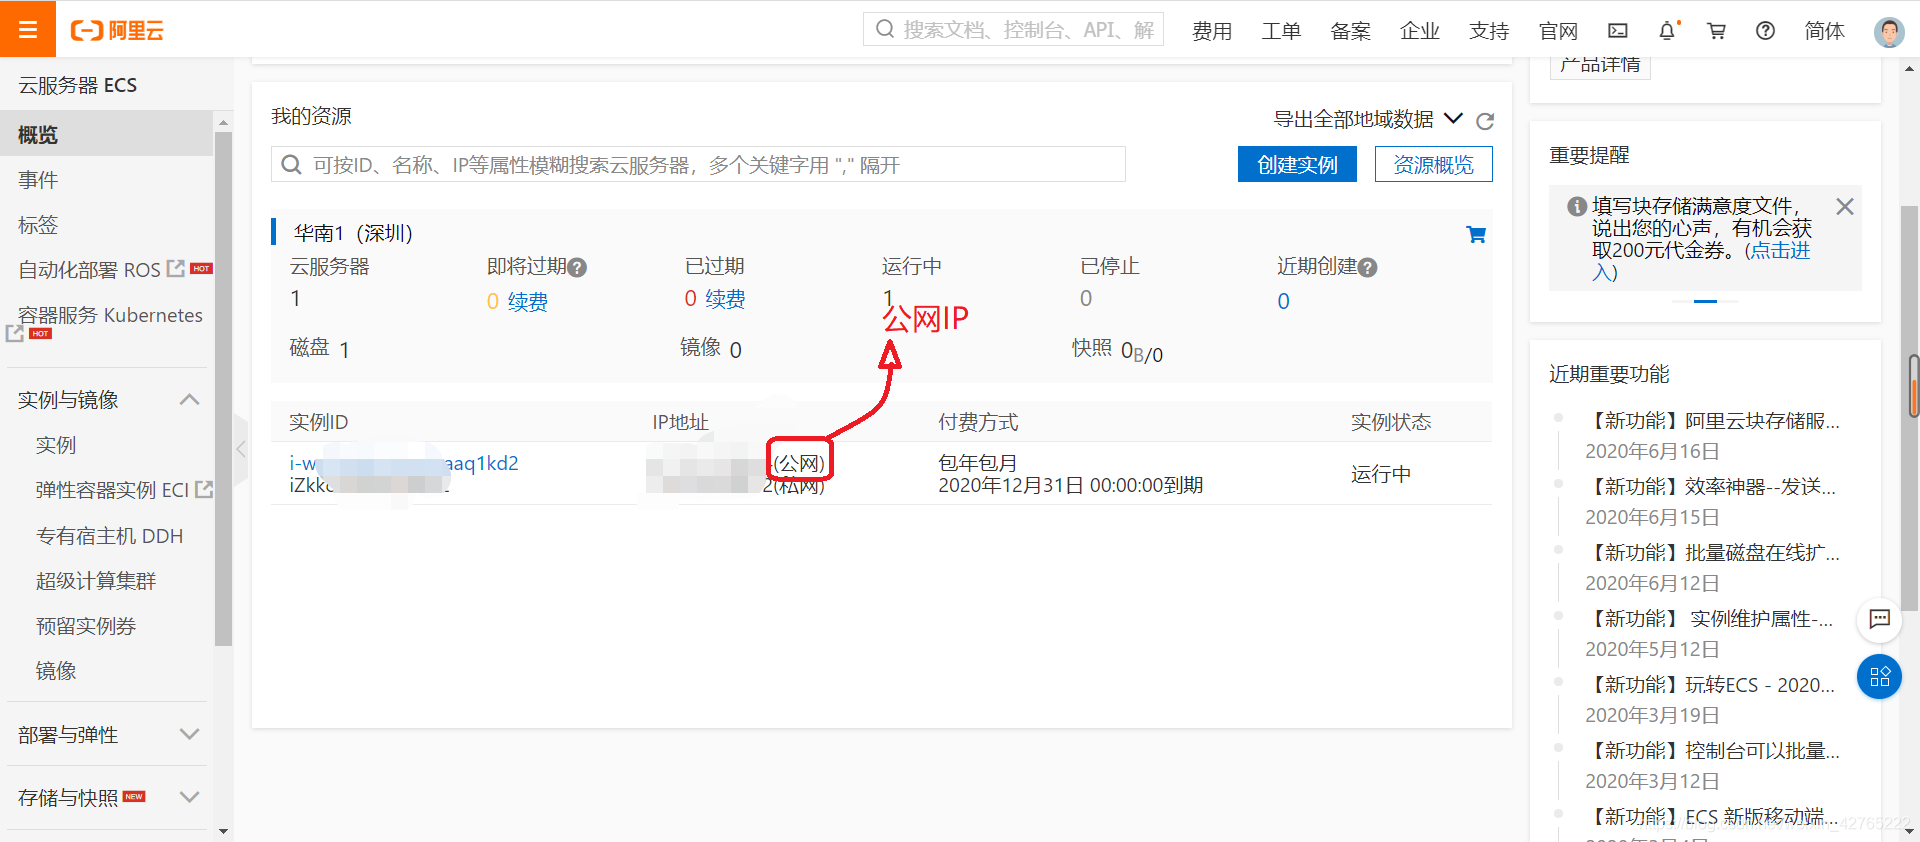
Task: Open the blue floating quick-tools button
Action: coord(1880,677)
